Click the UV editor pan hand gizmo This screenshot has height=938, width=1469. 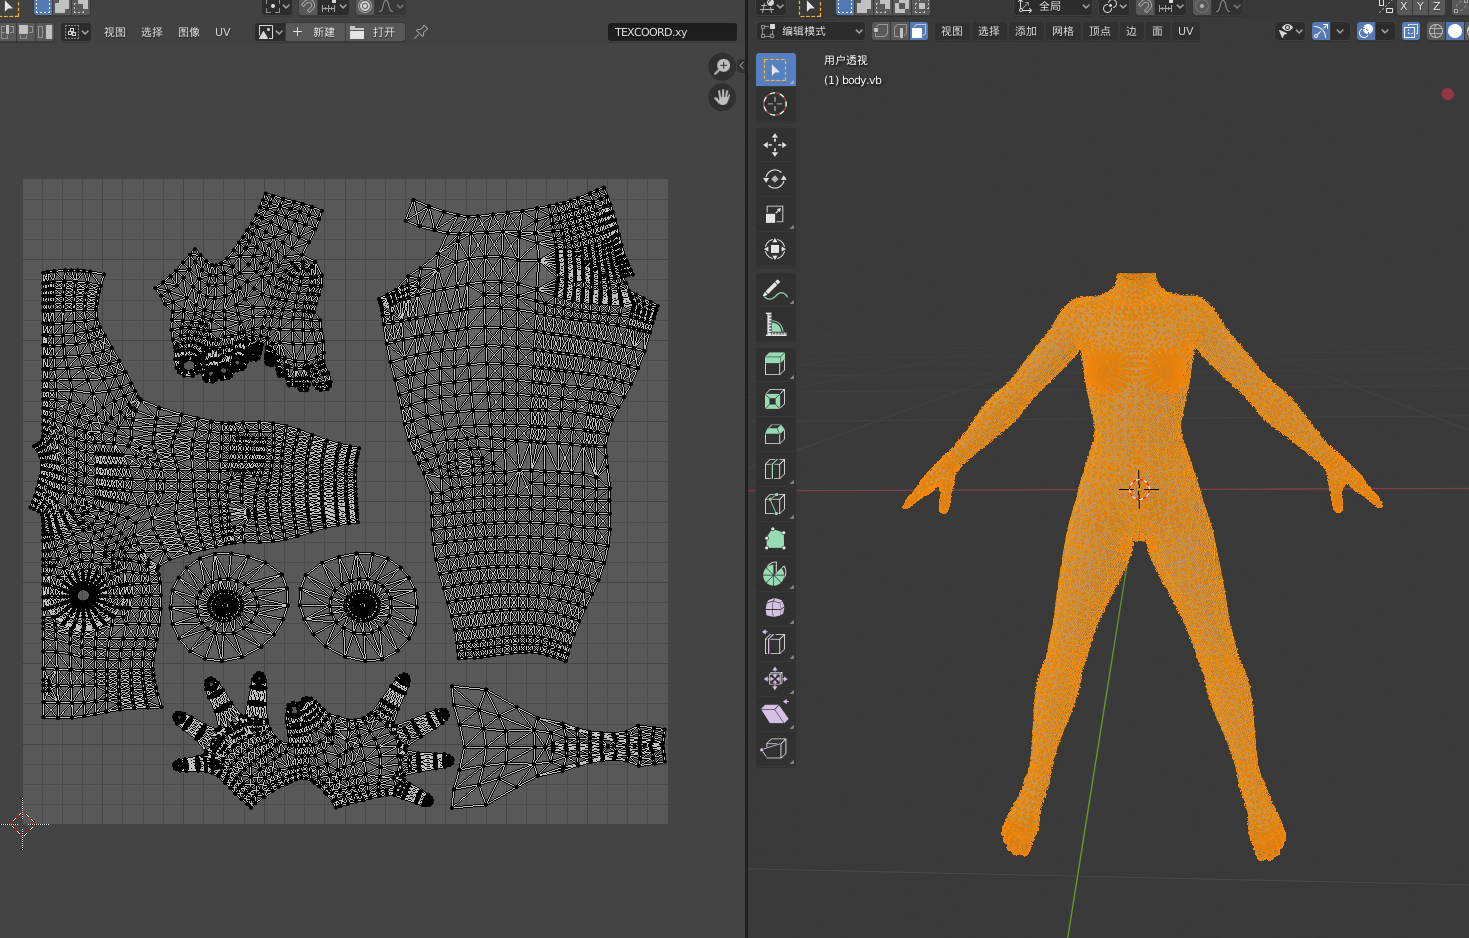[722, 97]
